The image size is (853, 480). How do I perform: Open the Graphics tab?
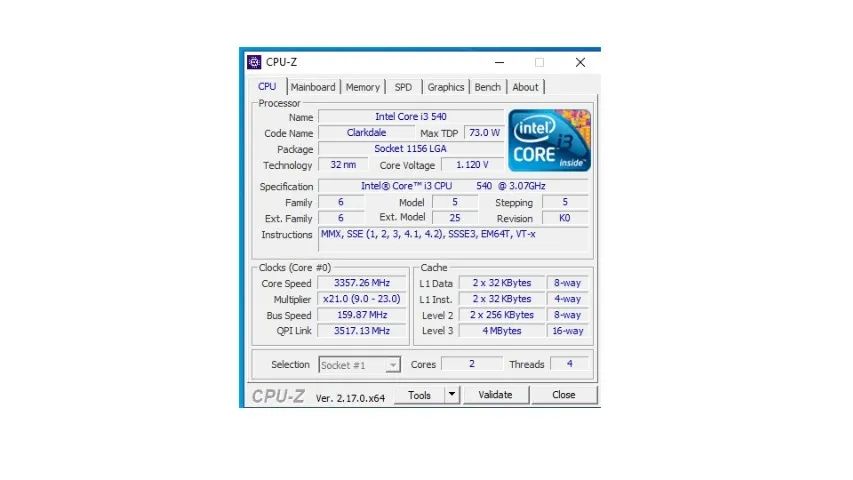(x=446, y=87)
